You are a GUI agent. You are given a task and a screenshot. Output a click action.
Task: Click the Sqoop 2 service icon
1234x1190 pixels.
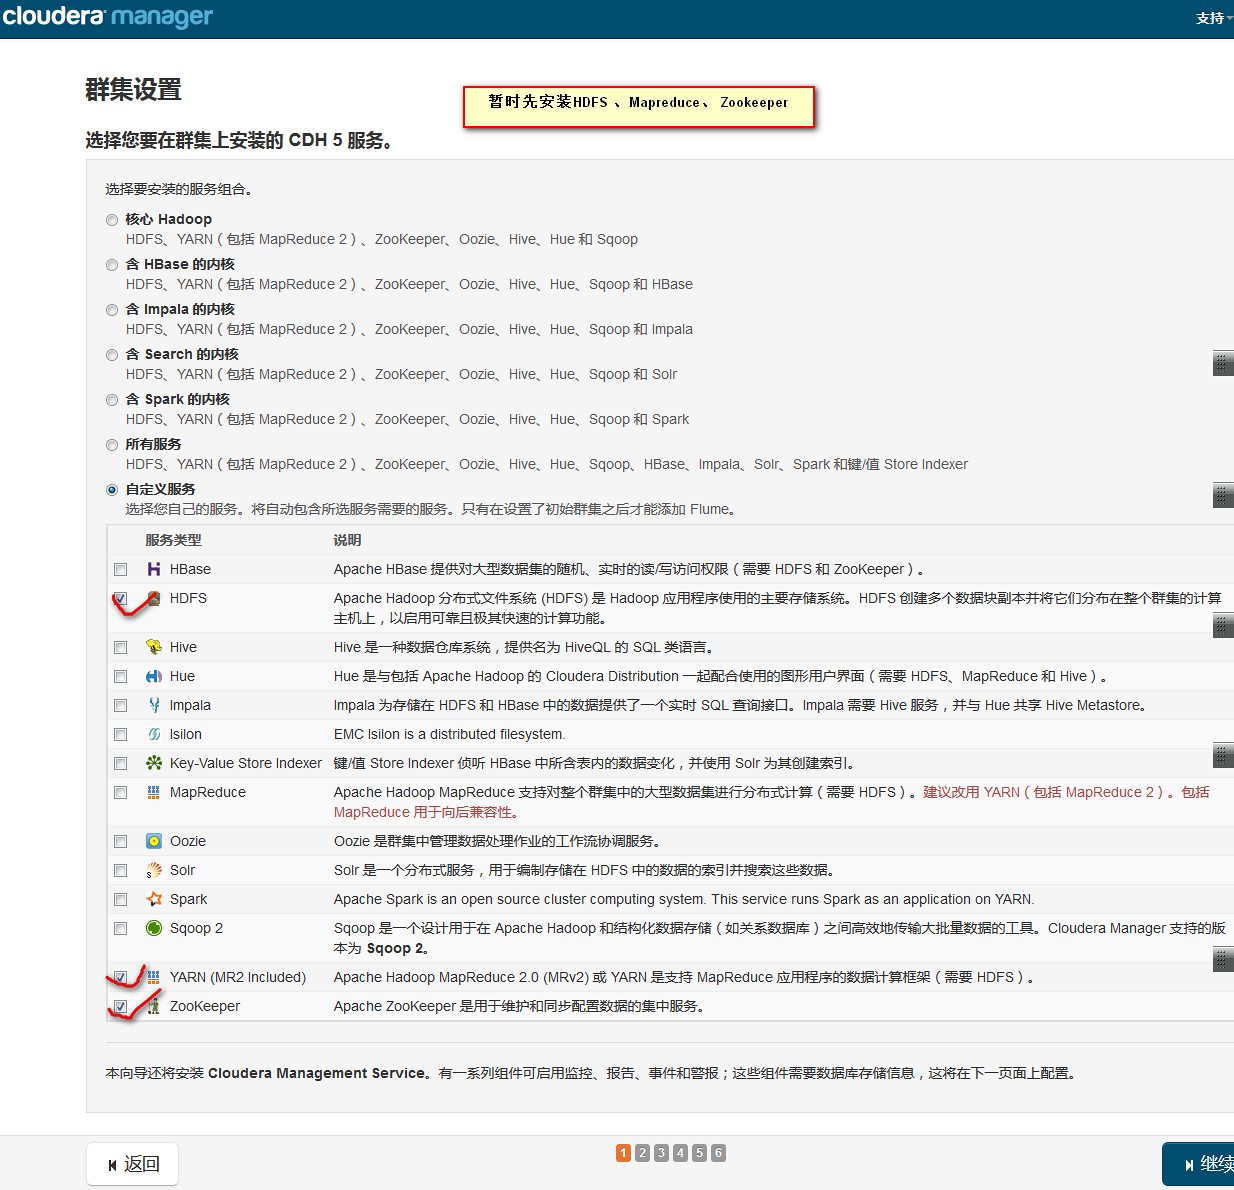[154, 928]
